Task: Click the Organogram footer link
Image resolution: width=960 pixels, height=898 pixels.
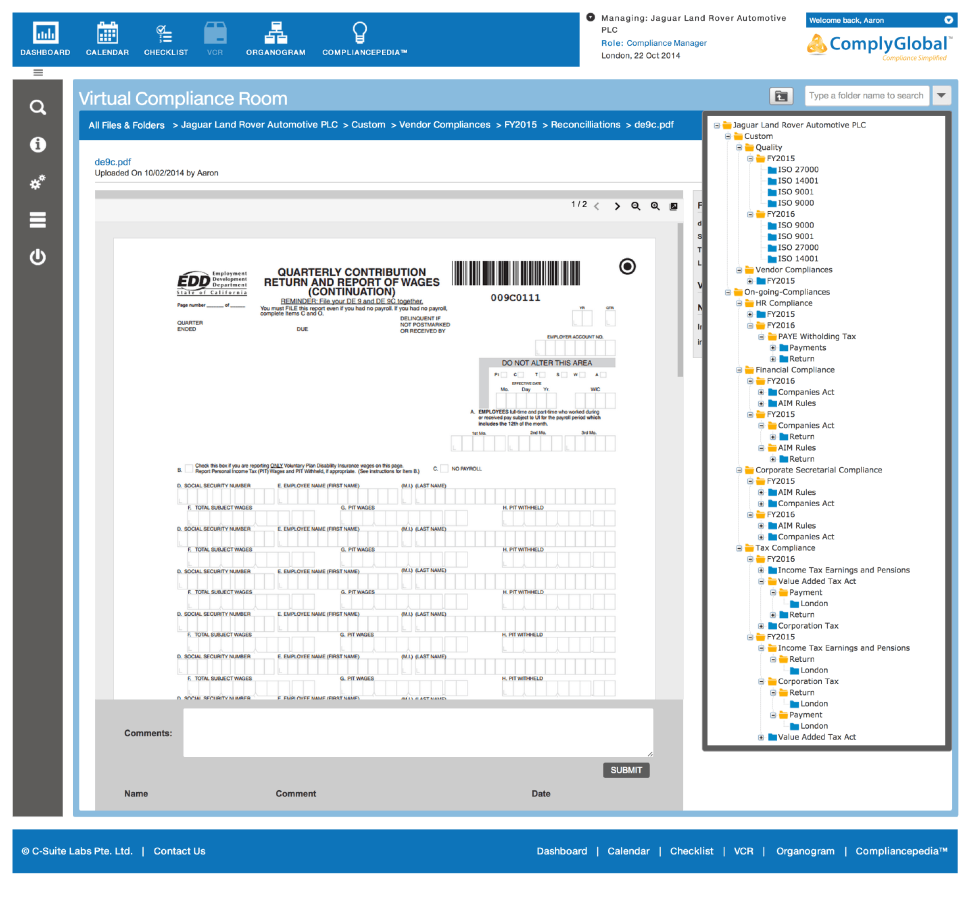Action: 805,851
